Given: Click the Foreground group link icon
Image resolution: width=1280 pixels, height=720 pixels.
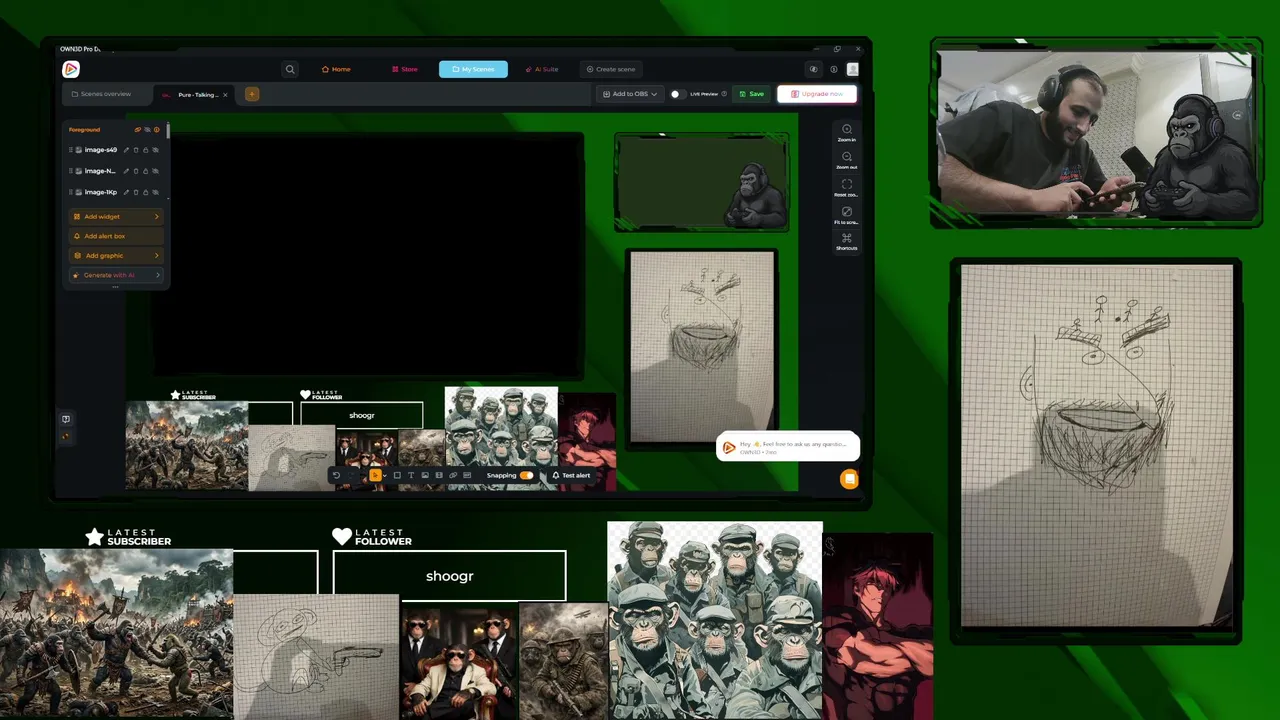Looking at the screenshot, I should click(138, 130).
